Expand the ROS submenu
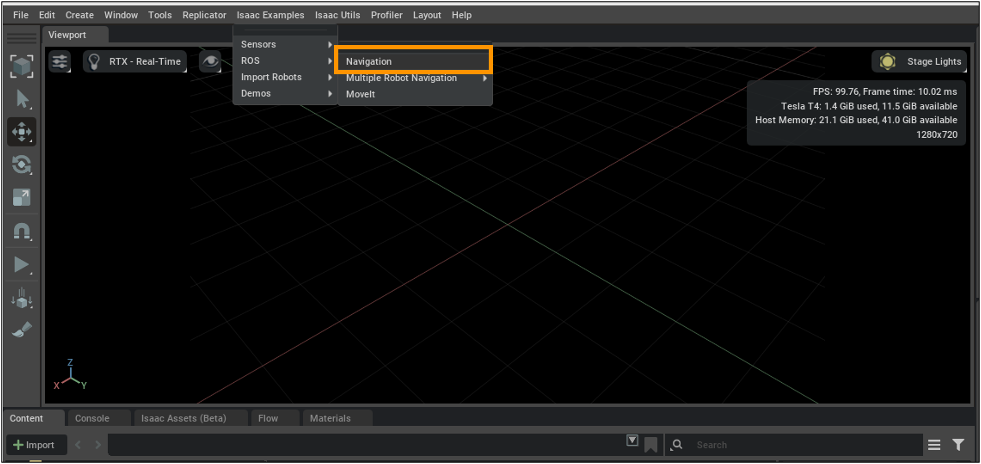 285,61
